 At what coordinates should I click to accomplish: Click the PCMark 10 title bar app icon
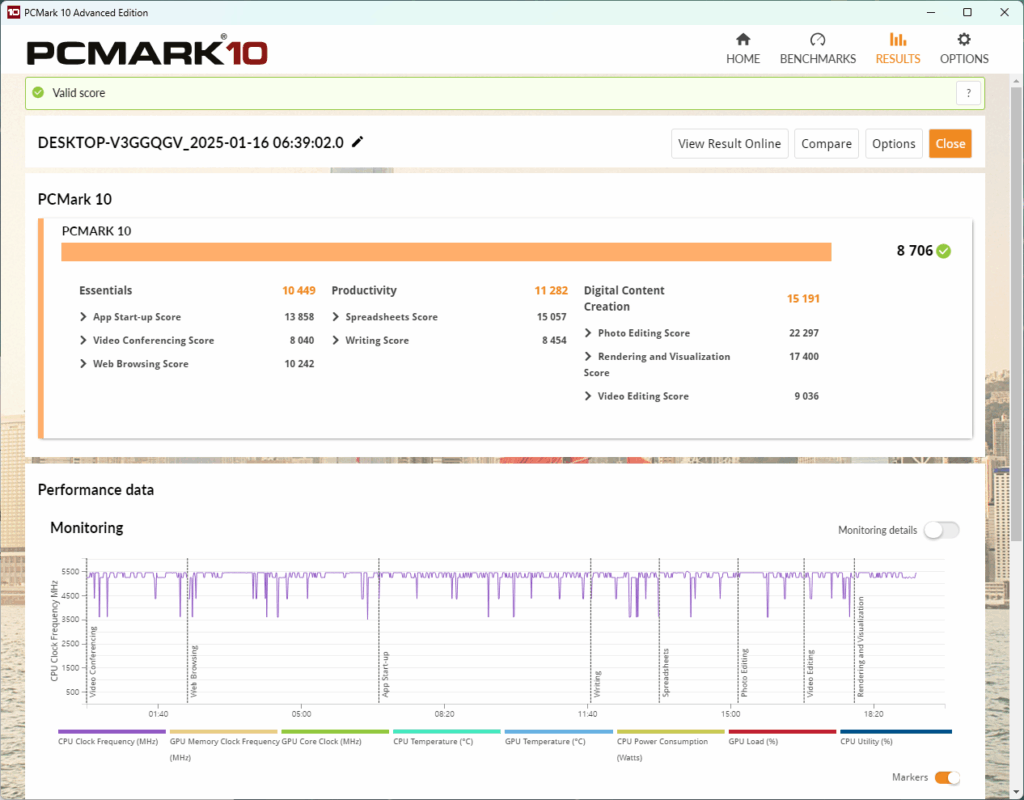point(13,12)
